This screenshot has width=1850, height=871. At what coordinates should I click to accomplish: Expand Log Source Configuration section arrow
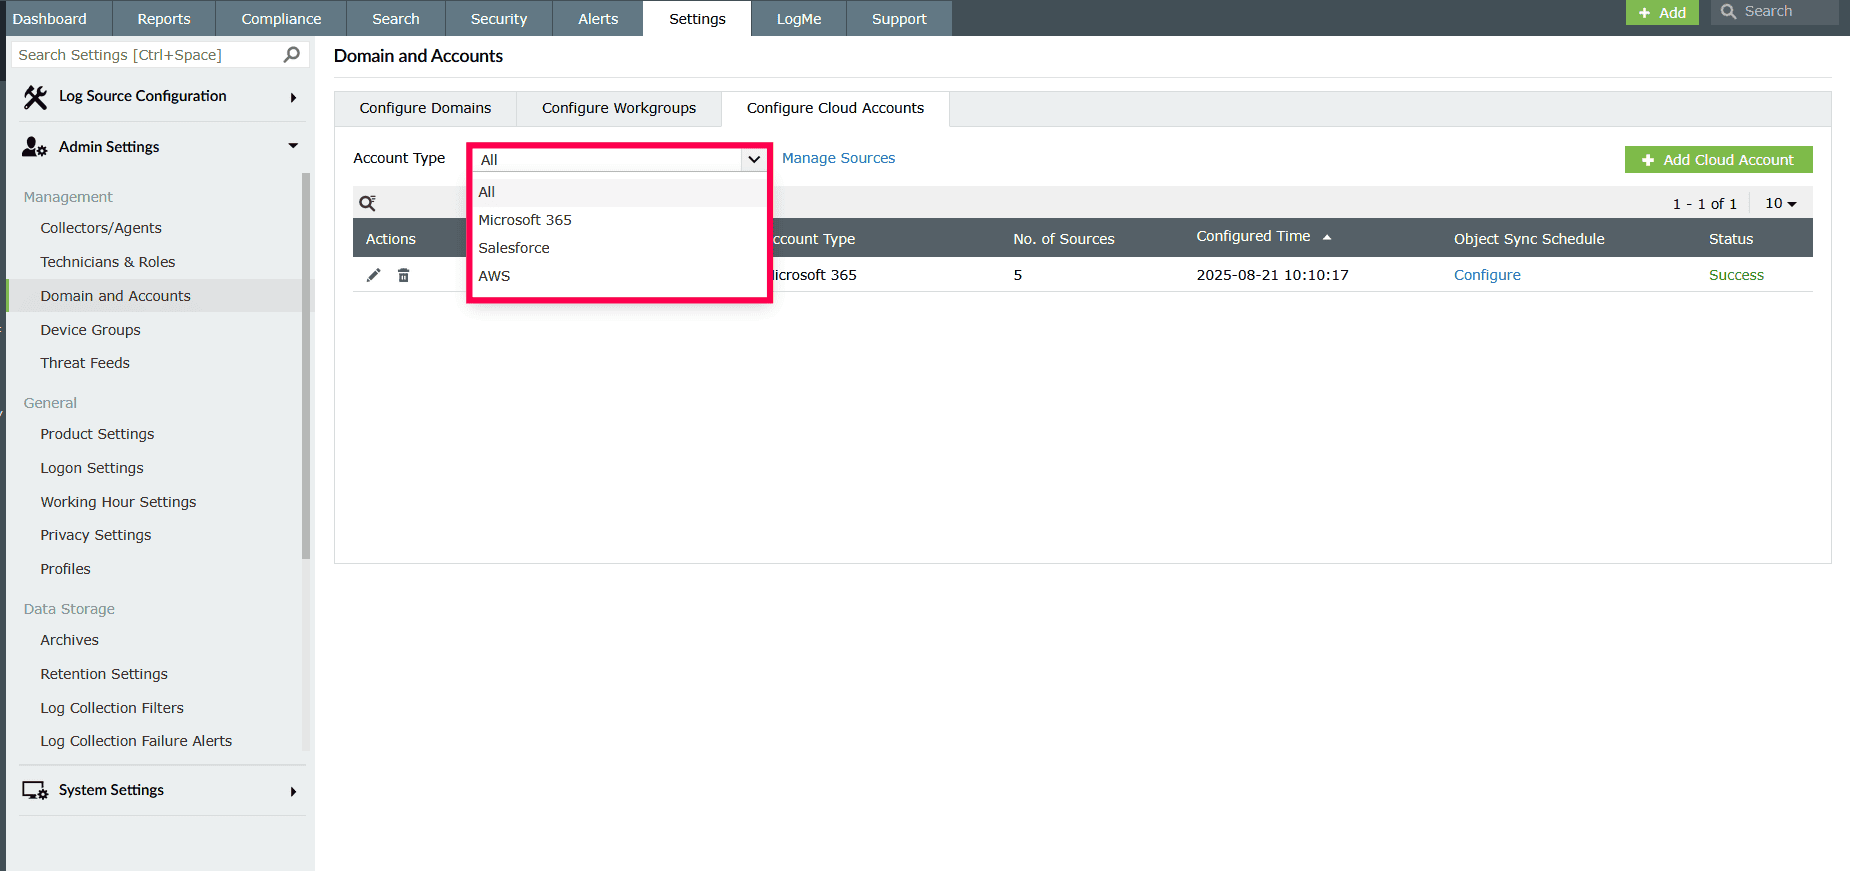point(293,97)
